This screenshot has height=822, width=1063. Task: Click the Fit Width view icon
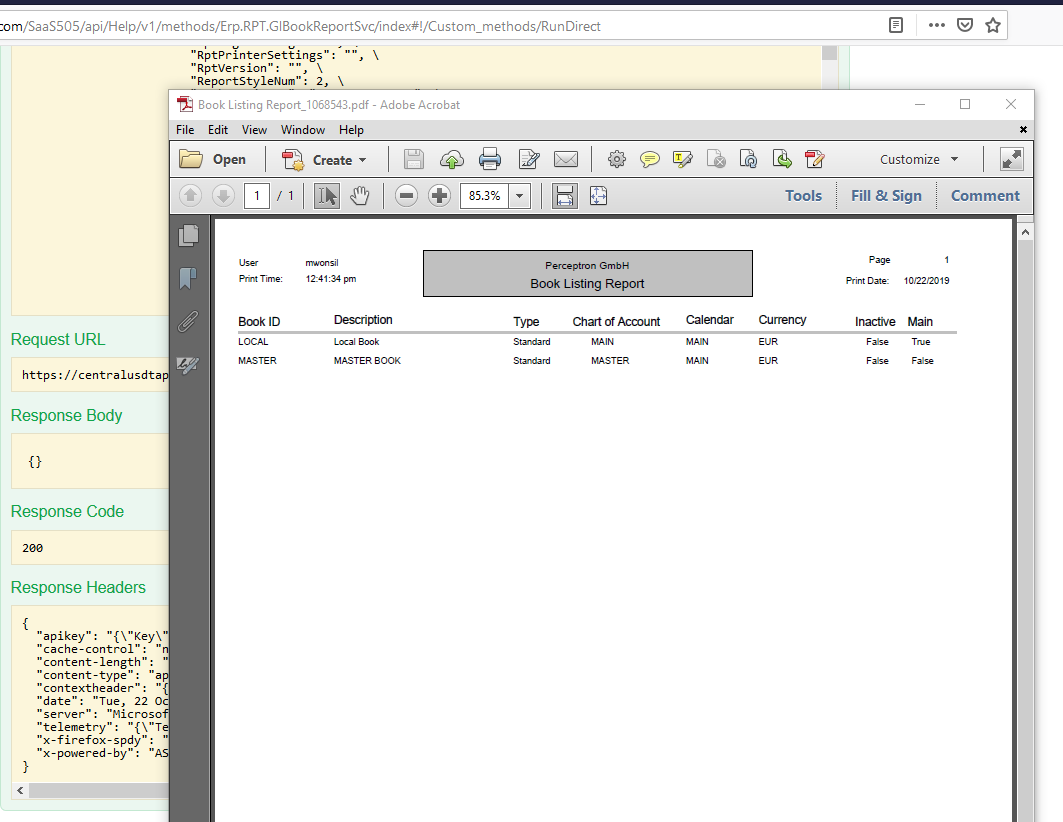point(564,195)
